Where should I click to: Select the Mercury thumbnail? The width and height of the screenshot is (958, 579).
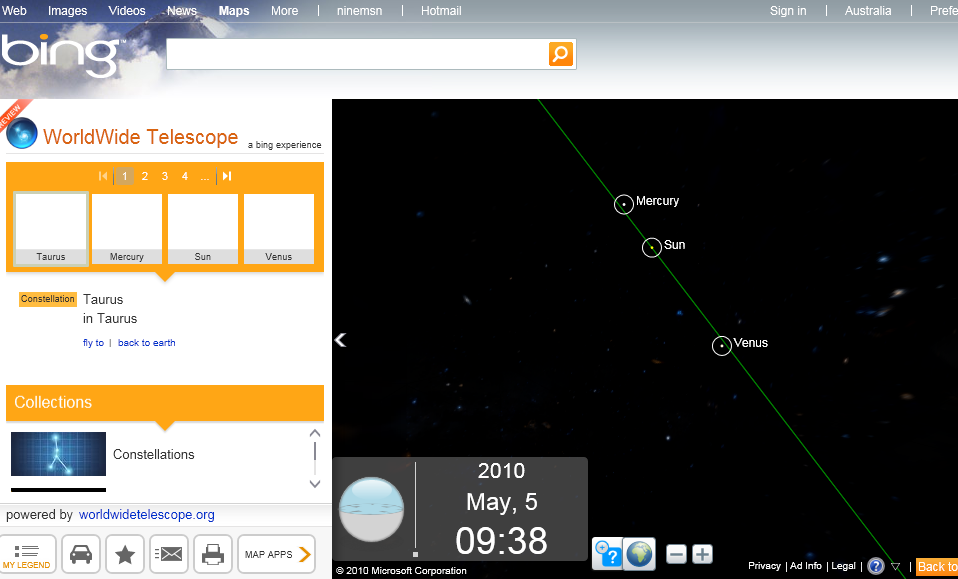pyautogui.click(x=127, y=229)
